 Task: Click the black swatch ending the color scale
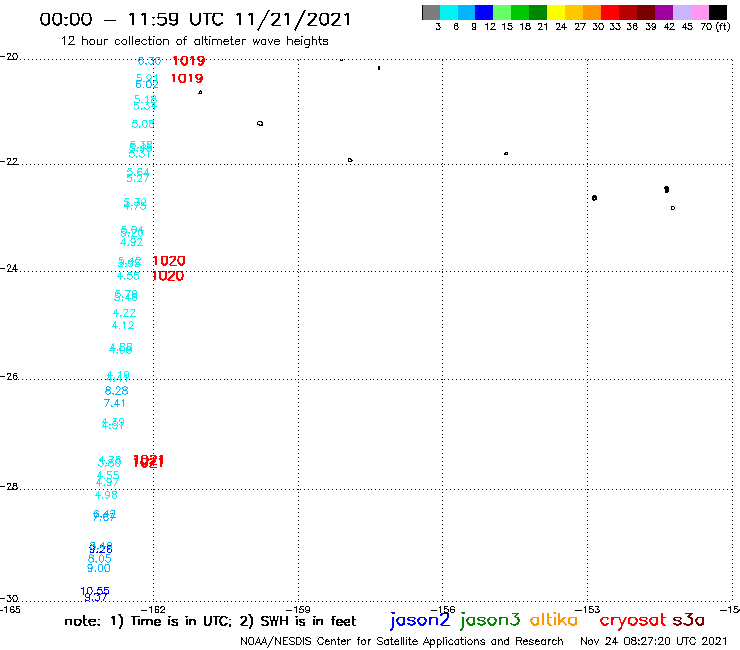click(718, 12)
